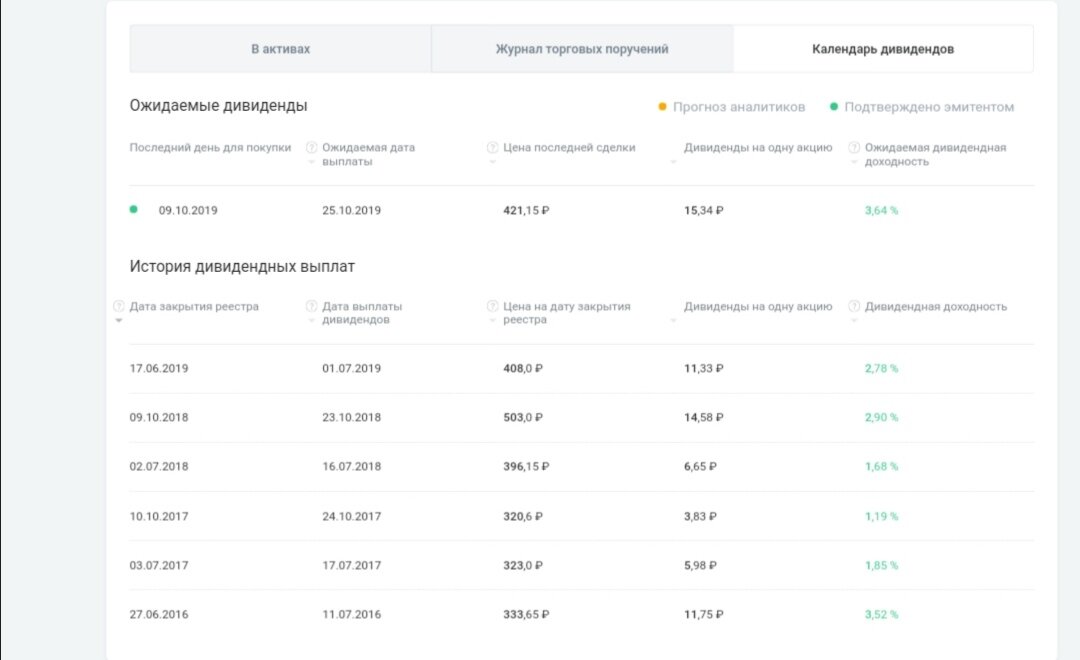Select the "Календарь дивидендов" tab

[883, 49]
